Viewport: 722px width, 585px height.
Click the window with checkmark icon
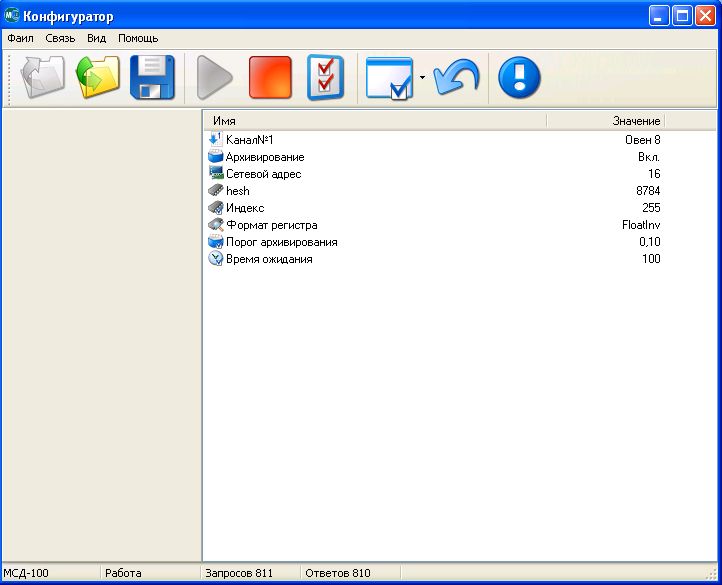point(389,77)
